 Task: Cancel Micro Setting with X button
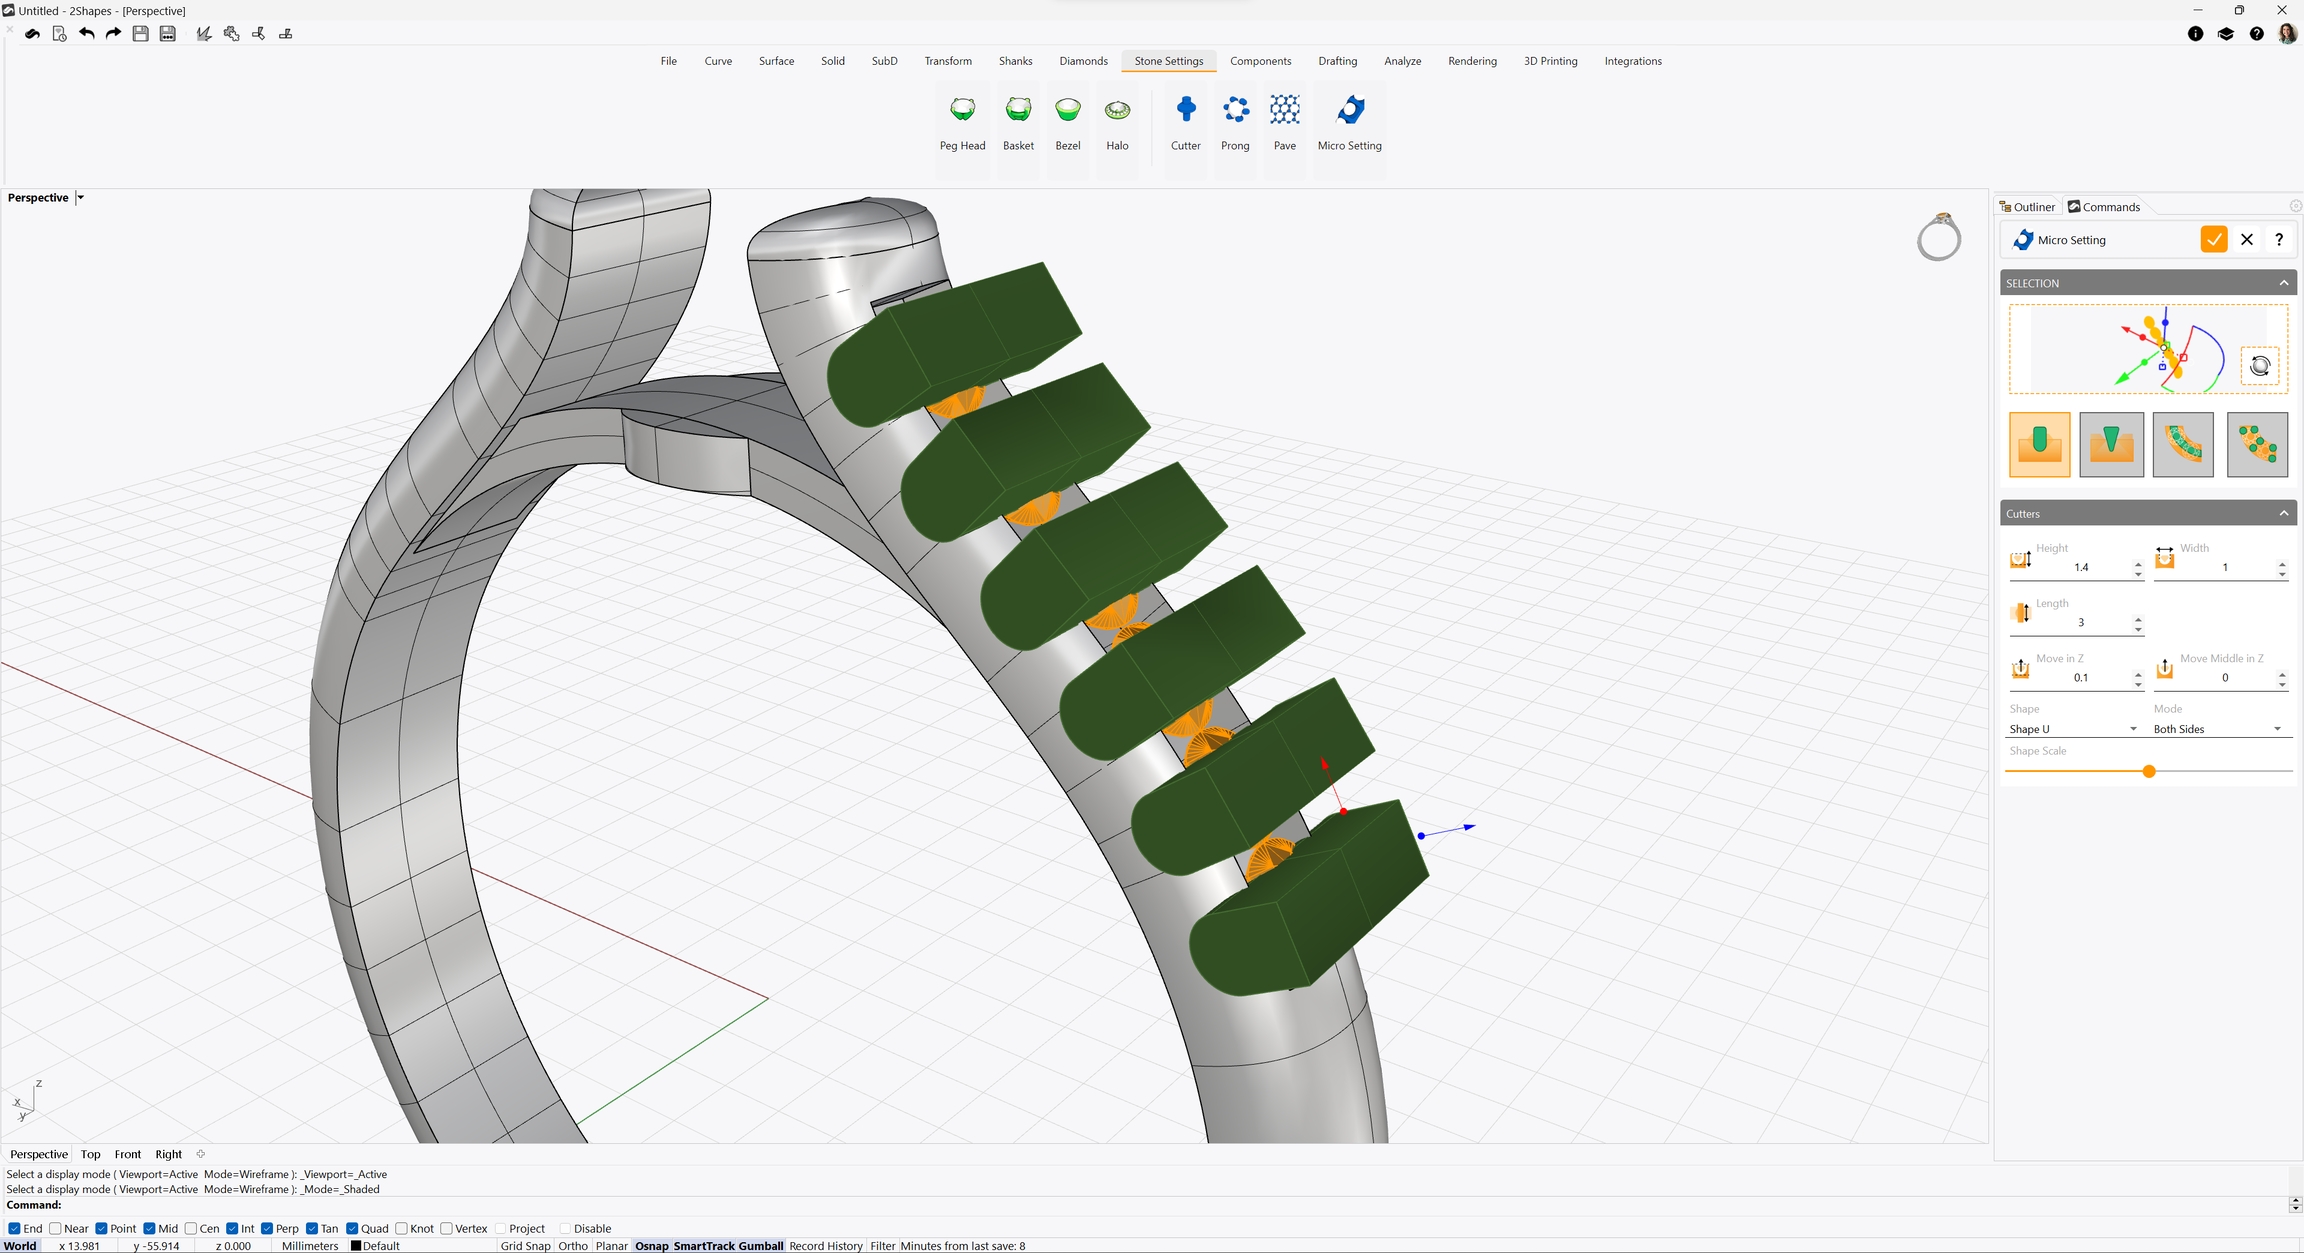coord(2246,240)
